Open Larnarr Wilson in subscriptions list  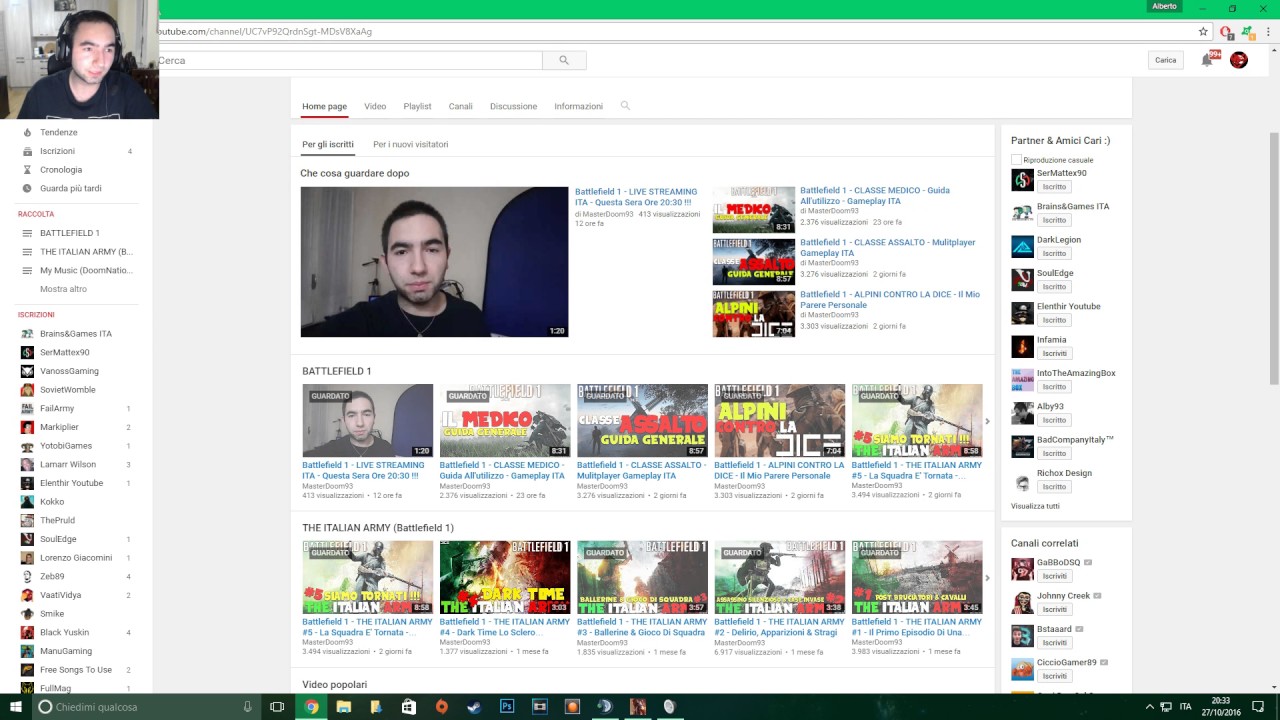pyautogui.click(x=68, y=464)
